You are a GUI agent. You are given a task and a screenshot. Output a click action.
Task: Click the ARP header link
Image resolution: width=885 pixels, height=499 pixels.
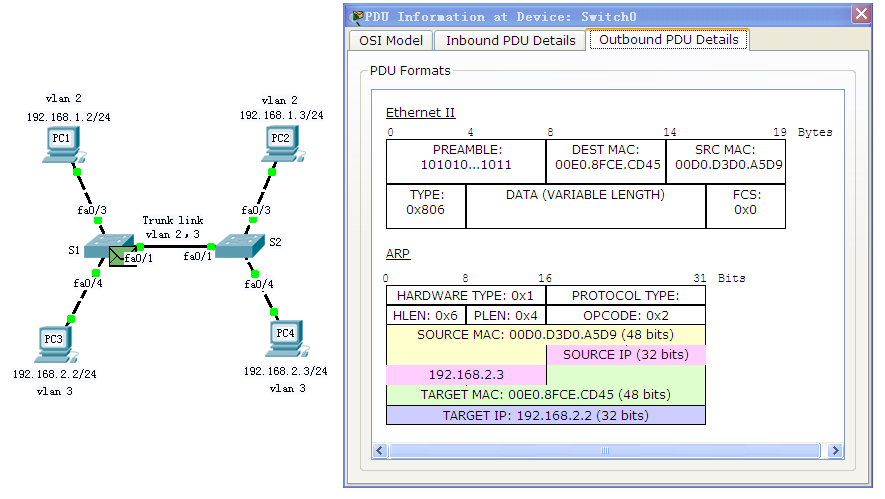398,254
